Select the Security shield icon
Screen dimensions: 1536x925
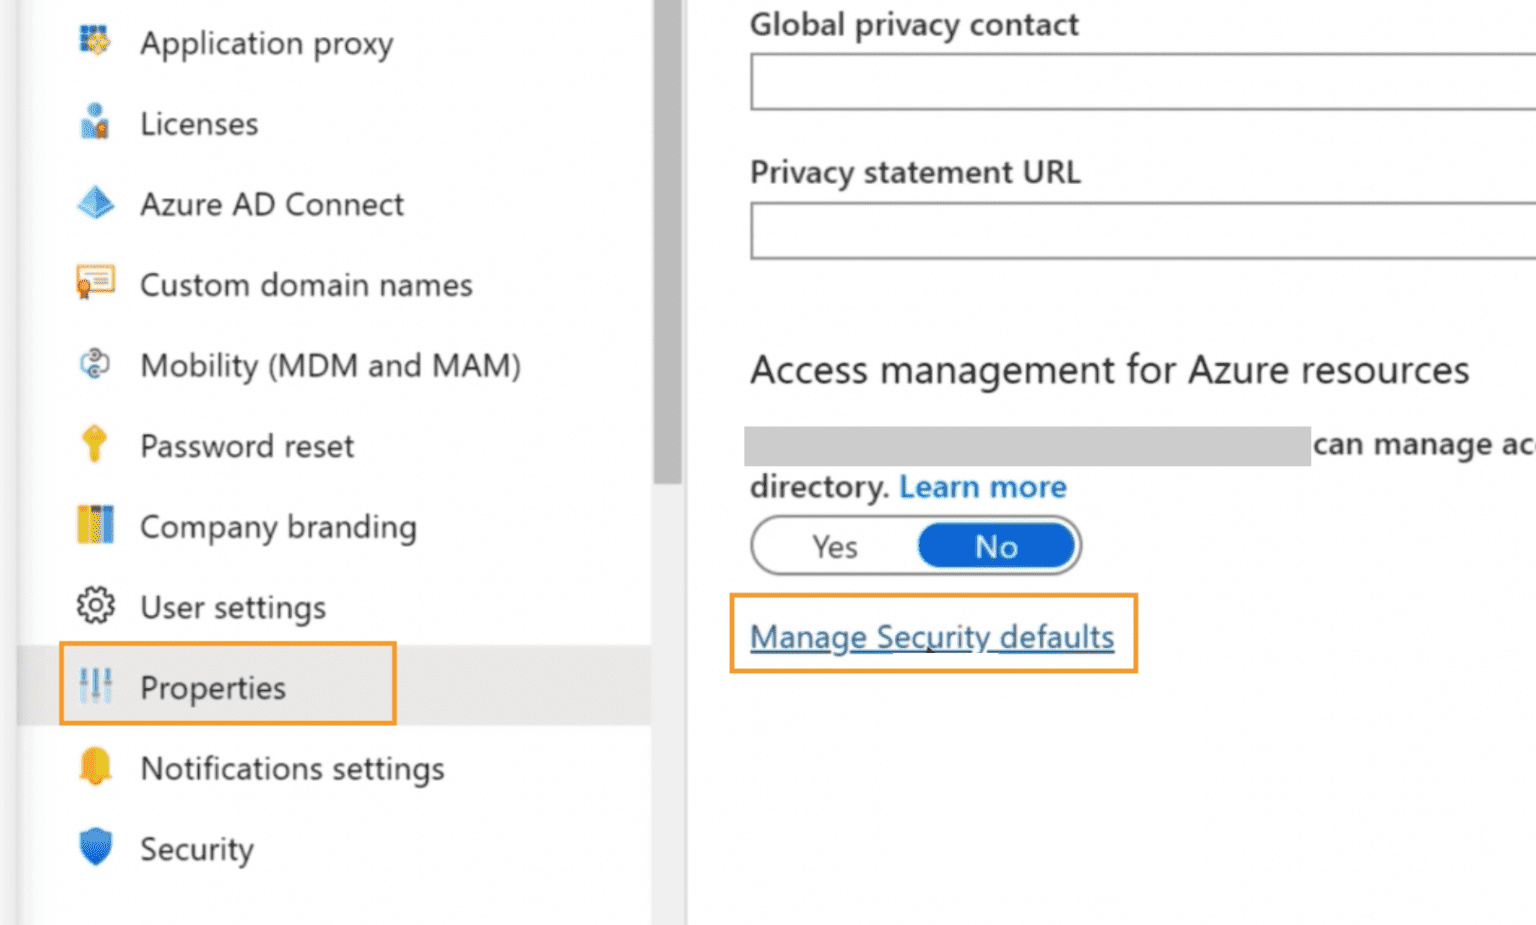[x=95, y=848]
